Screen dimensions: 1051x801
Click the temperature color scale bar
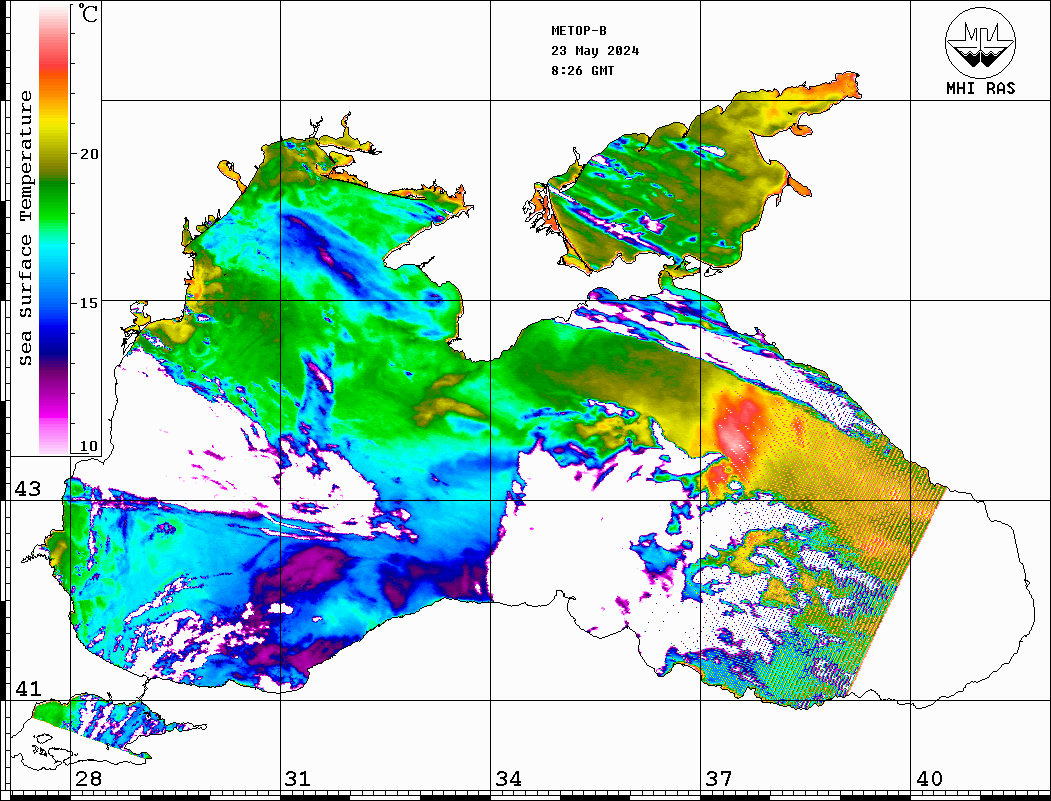coord(54,229)
